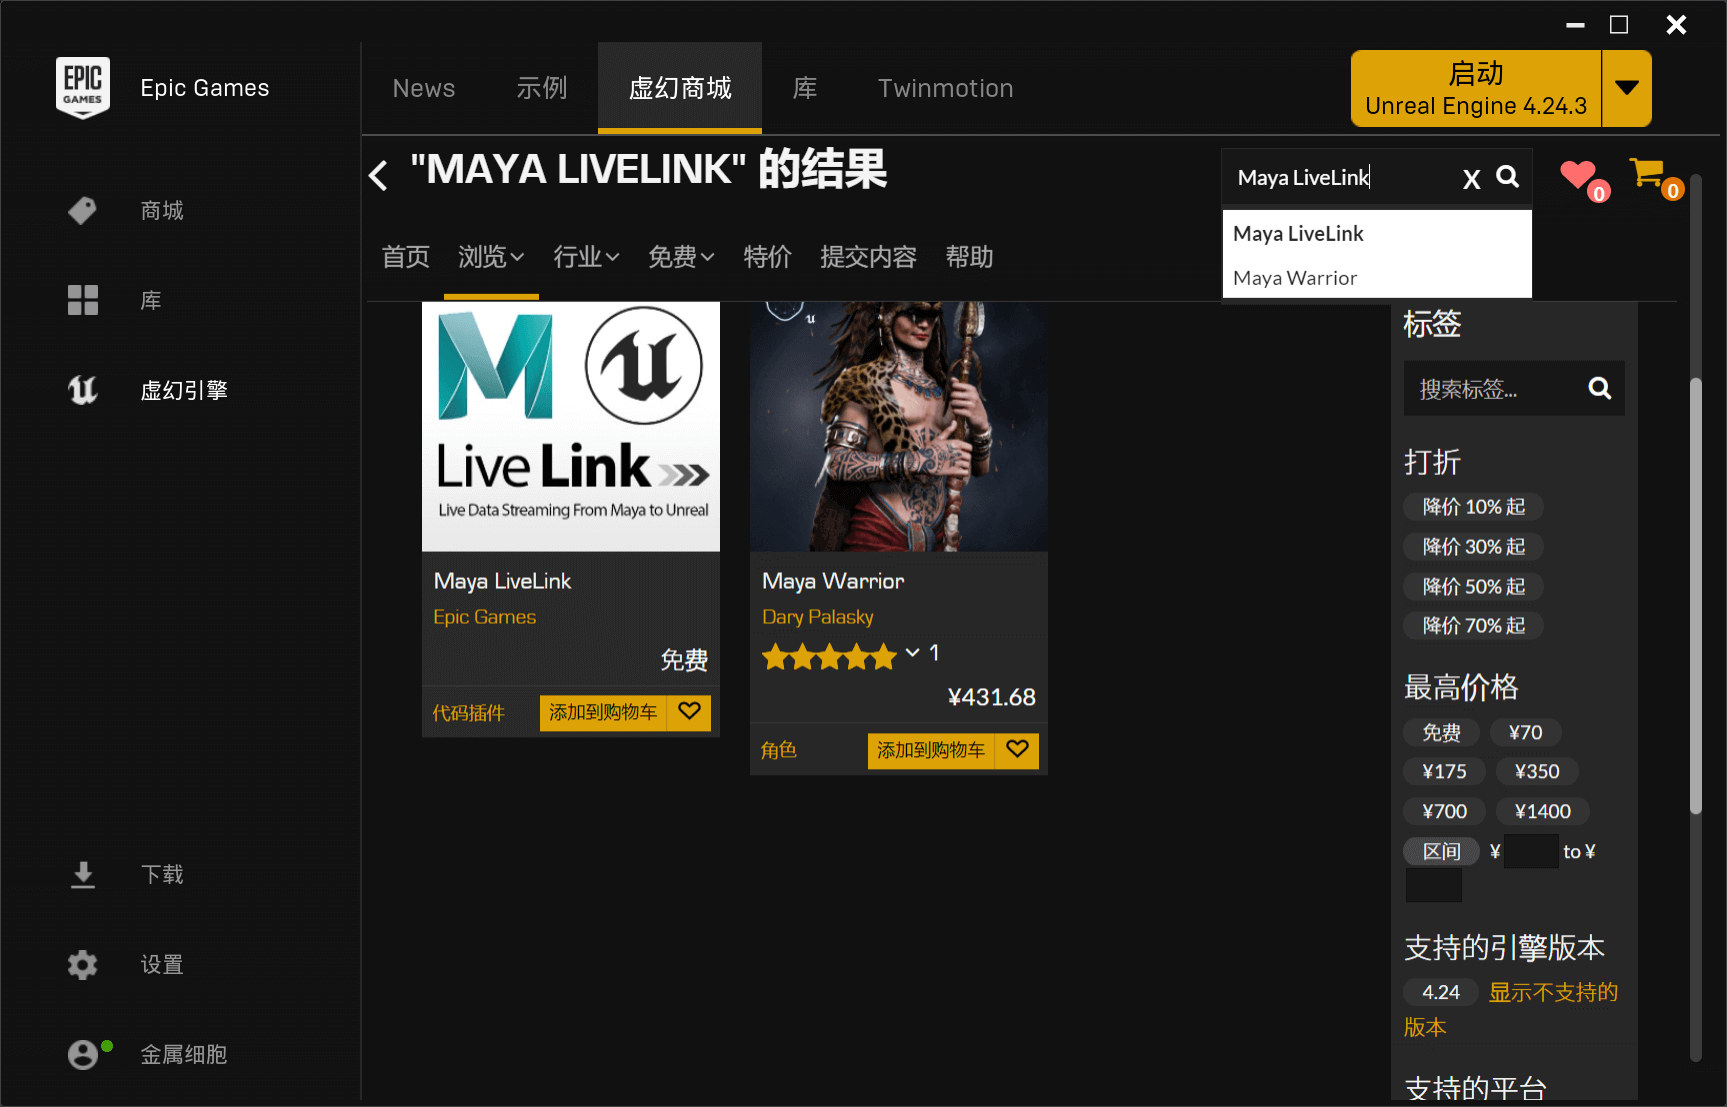
Task: Click the vertical page scrollbar
Action: click(1695, 596)
